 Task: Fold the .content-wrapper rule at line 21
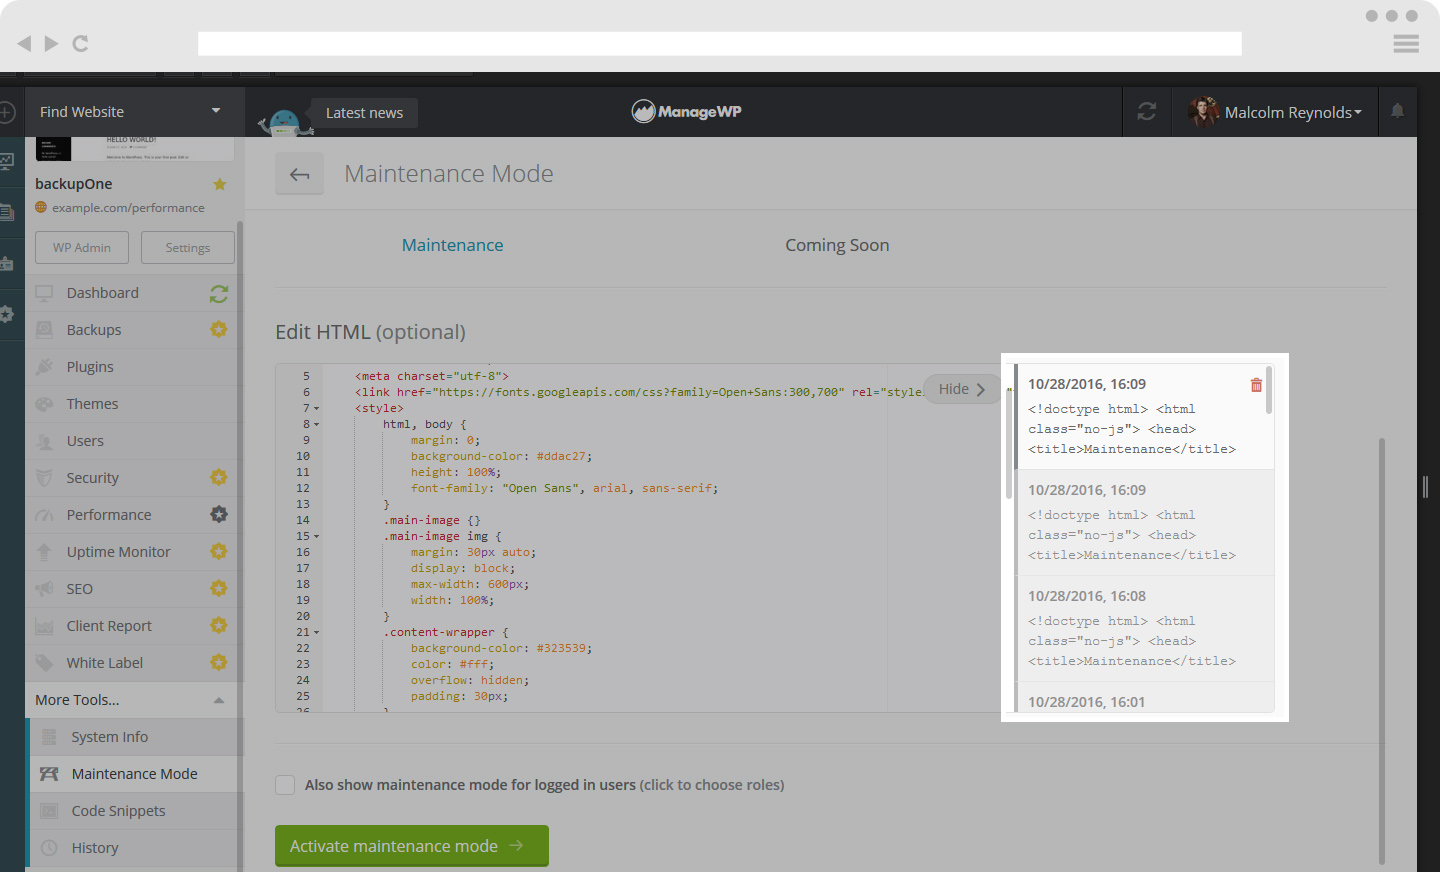click(317, 632)
